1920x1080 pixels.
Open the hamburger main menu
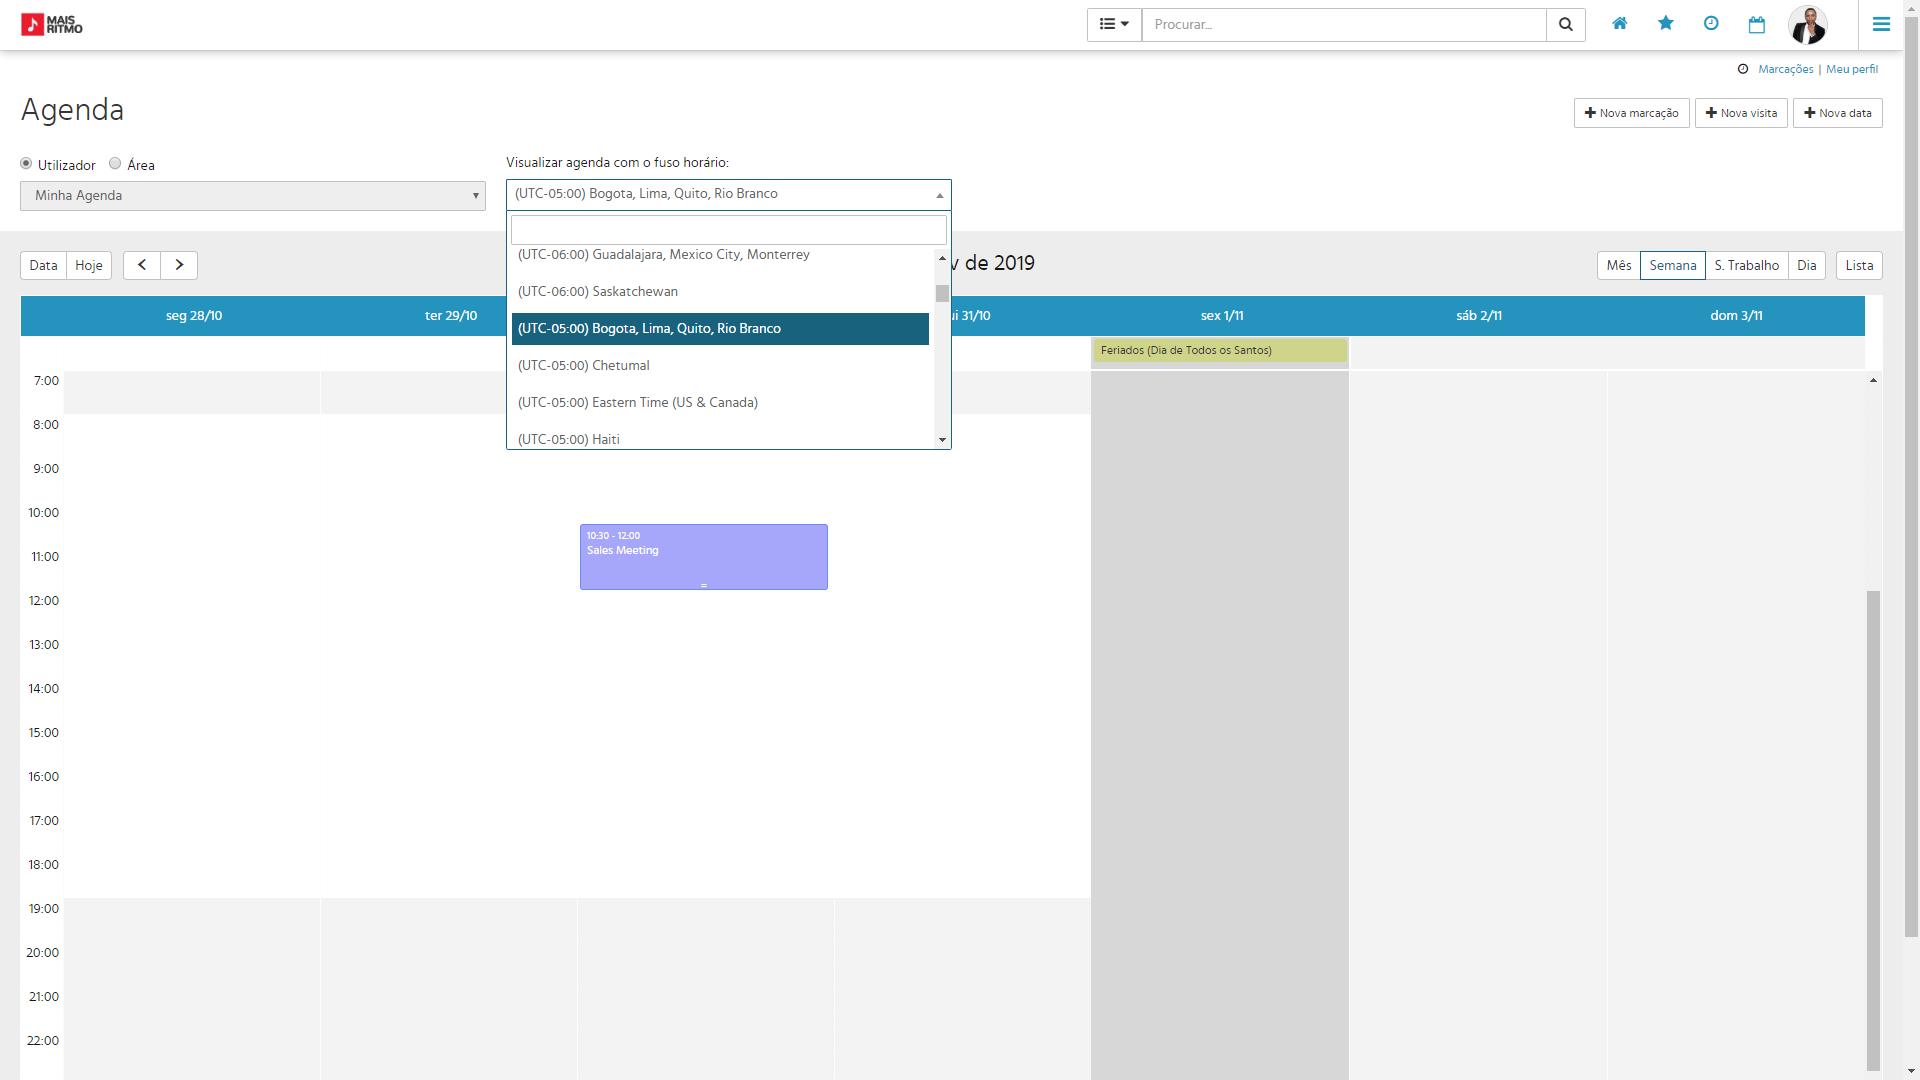(1881, 24)
